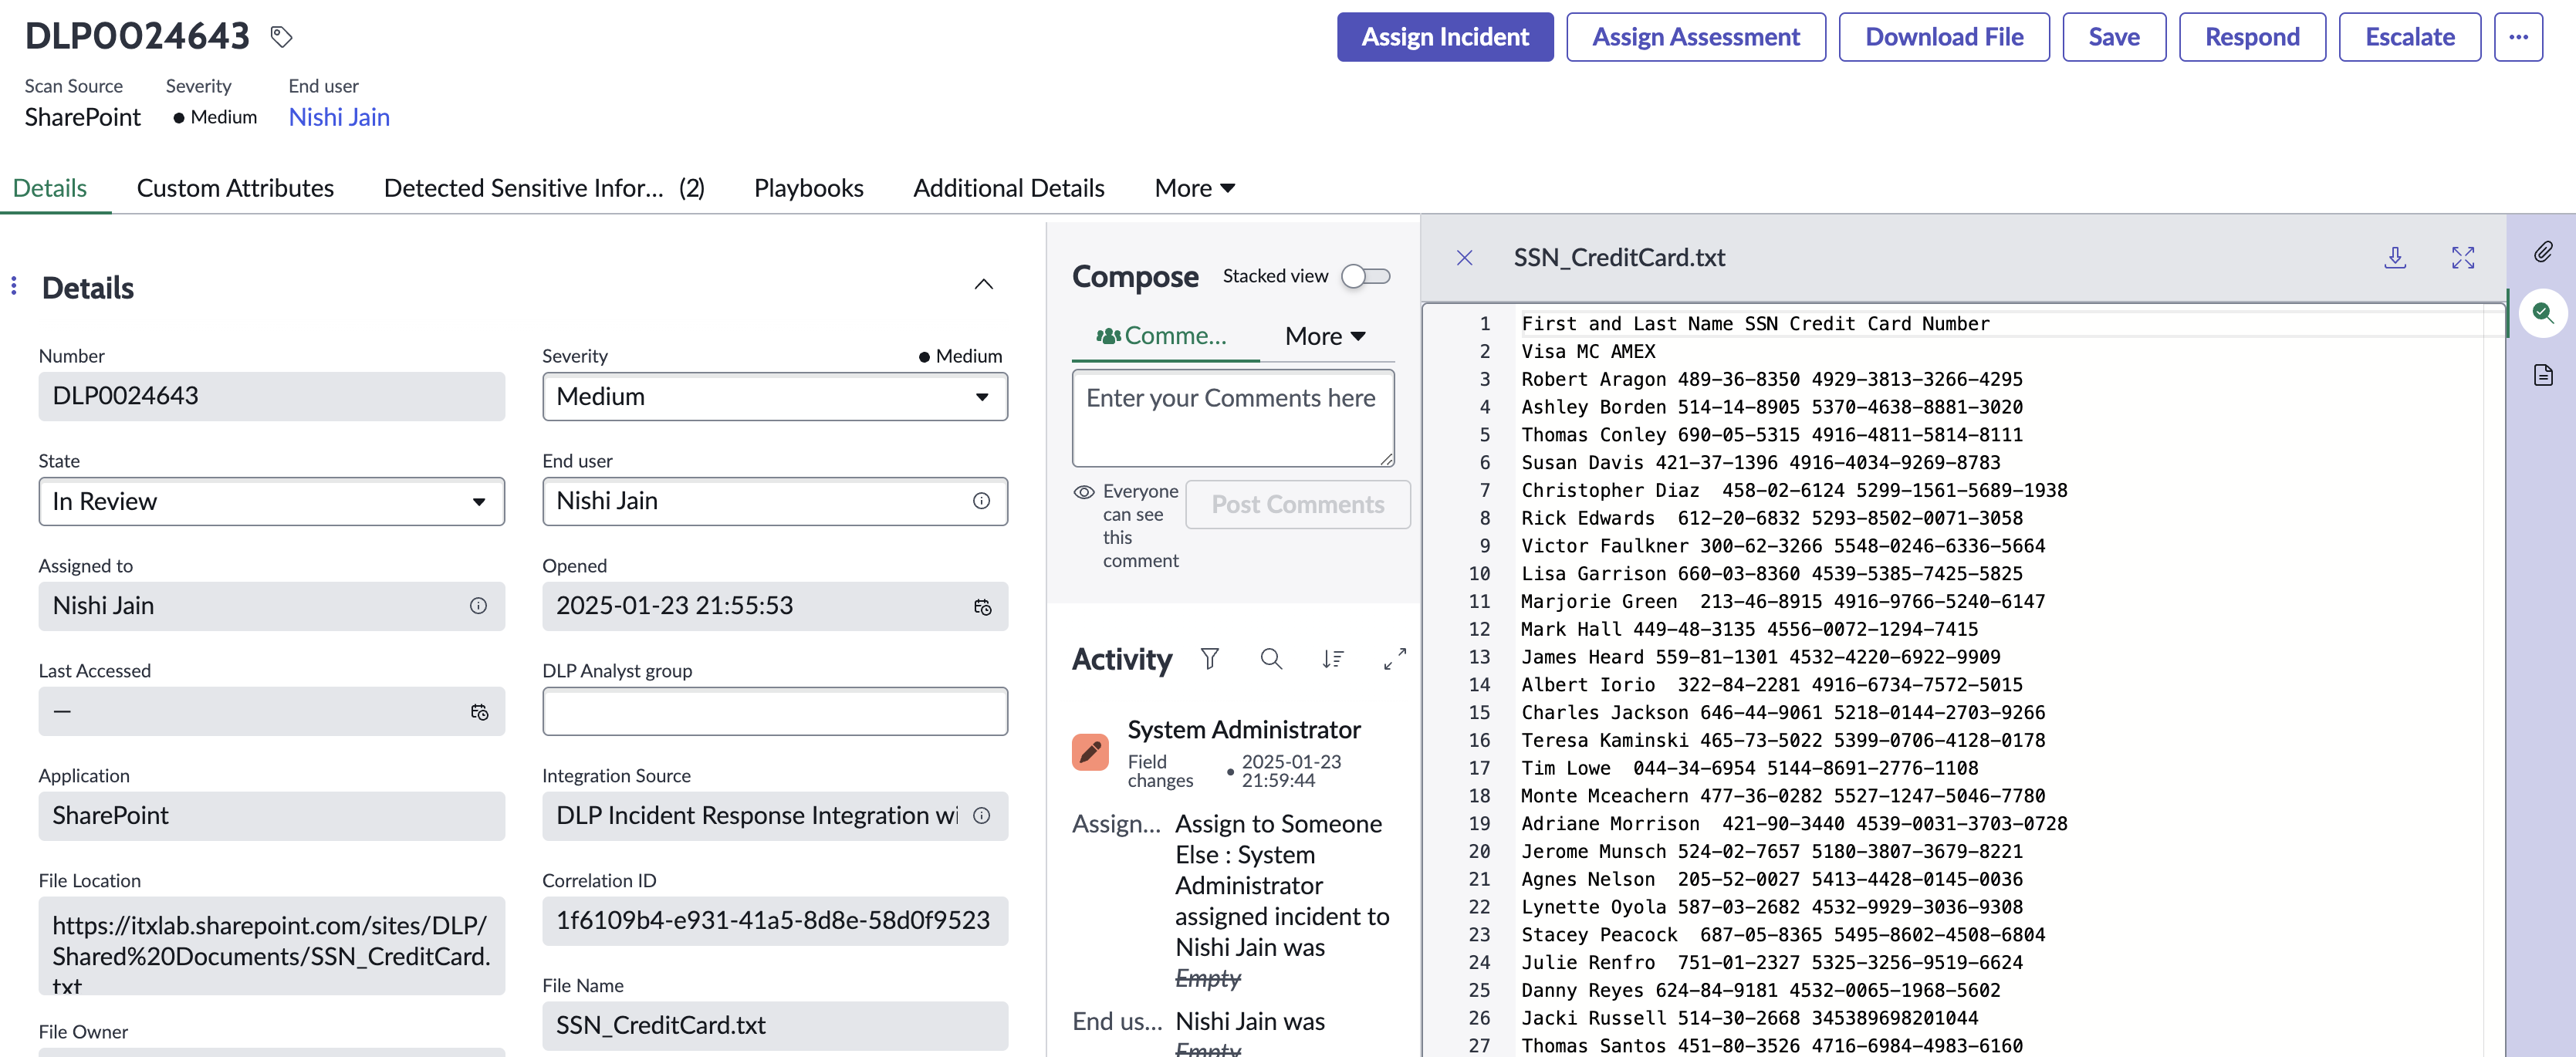Select line 17 Tim Lowe in preview
Screen dimensions: 2576x1057
(1750, 769)
